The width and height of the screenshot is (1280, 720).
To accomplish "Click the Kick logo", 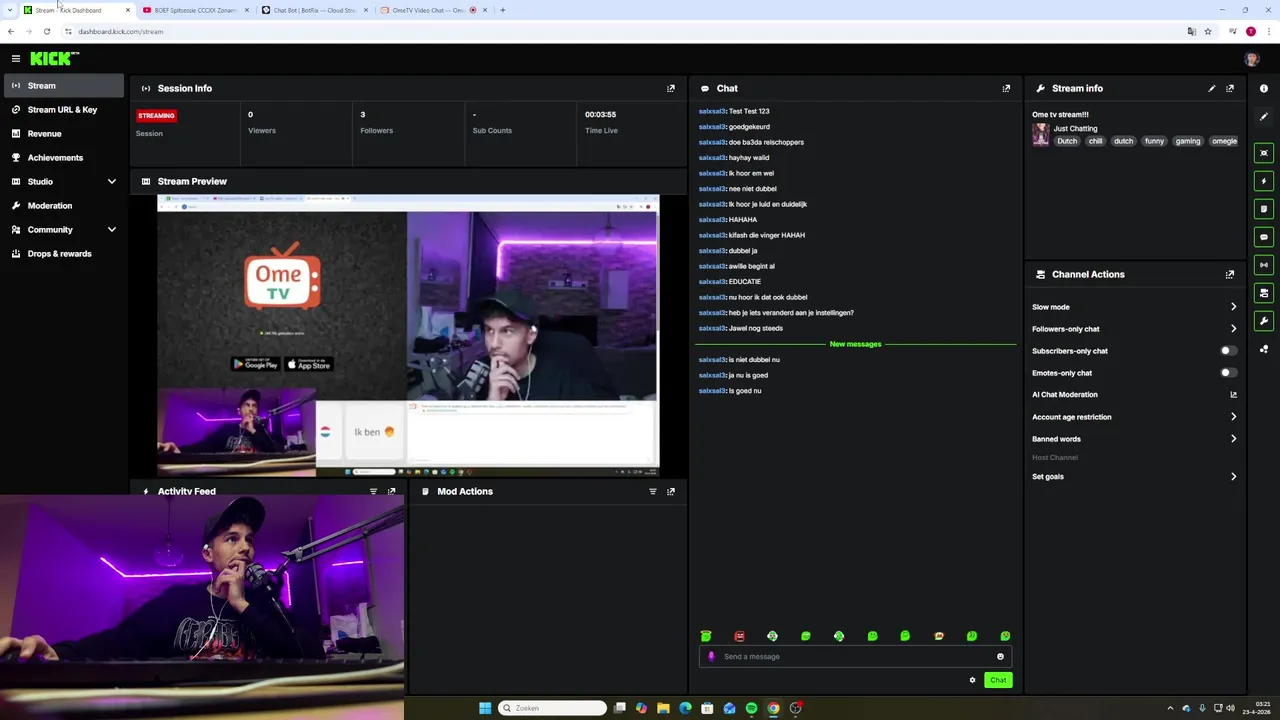I will point(54,59).
